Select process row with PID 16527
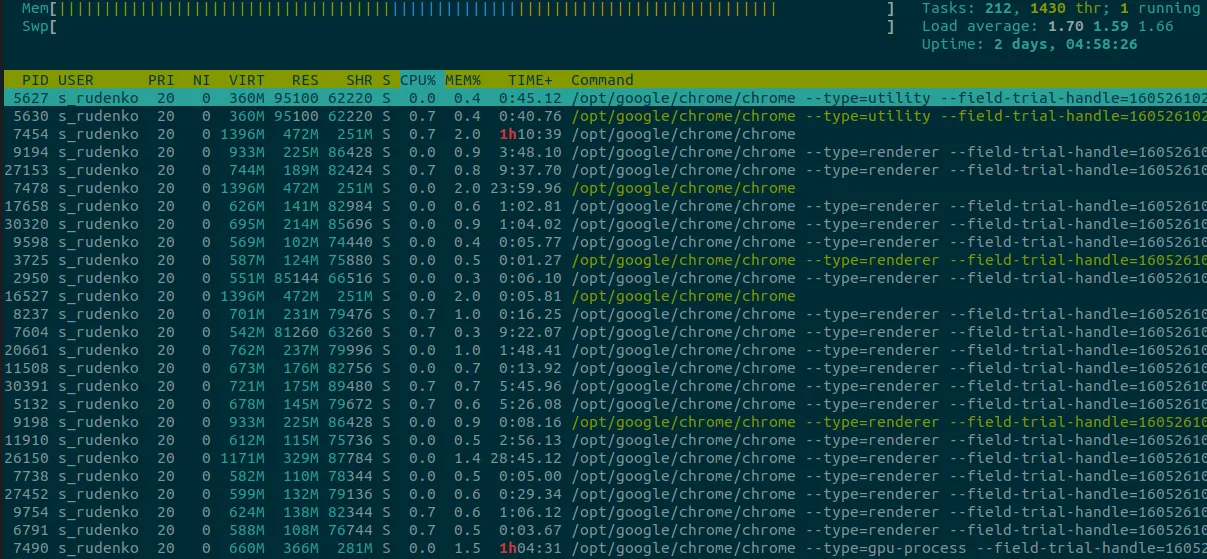 [603, 296]
